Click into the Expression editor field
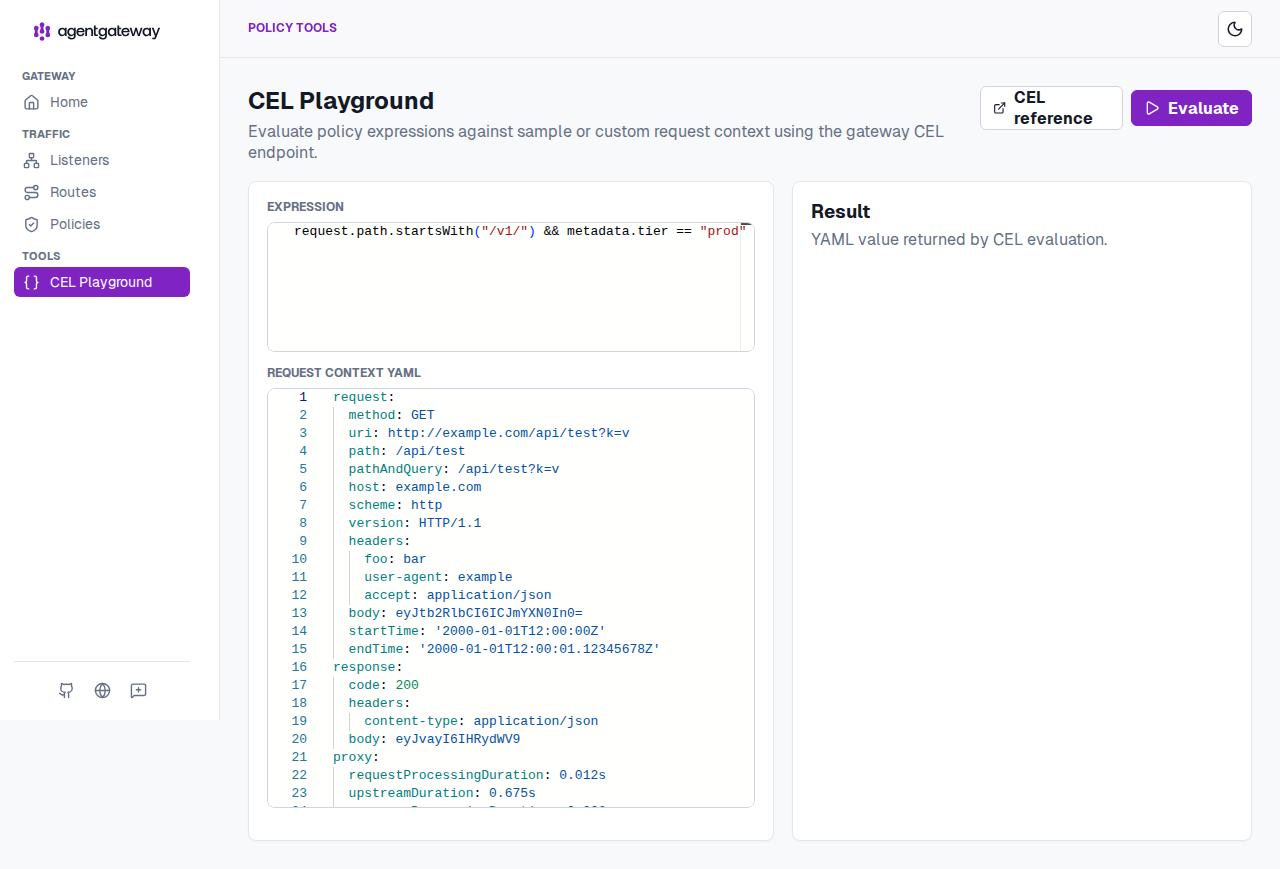Viewport: 1280px width, 869px height. (511, 287)
